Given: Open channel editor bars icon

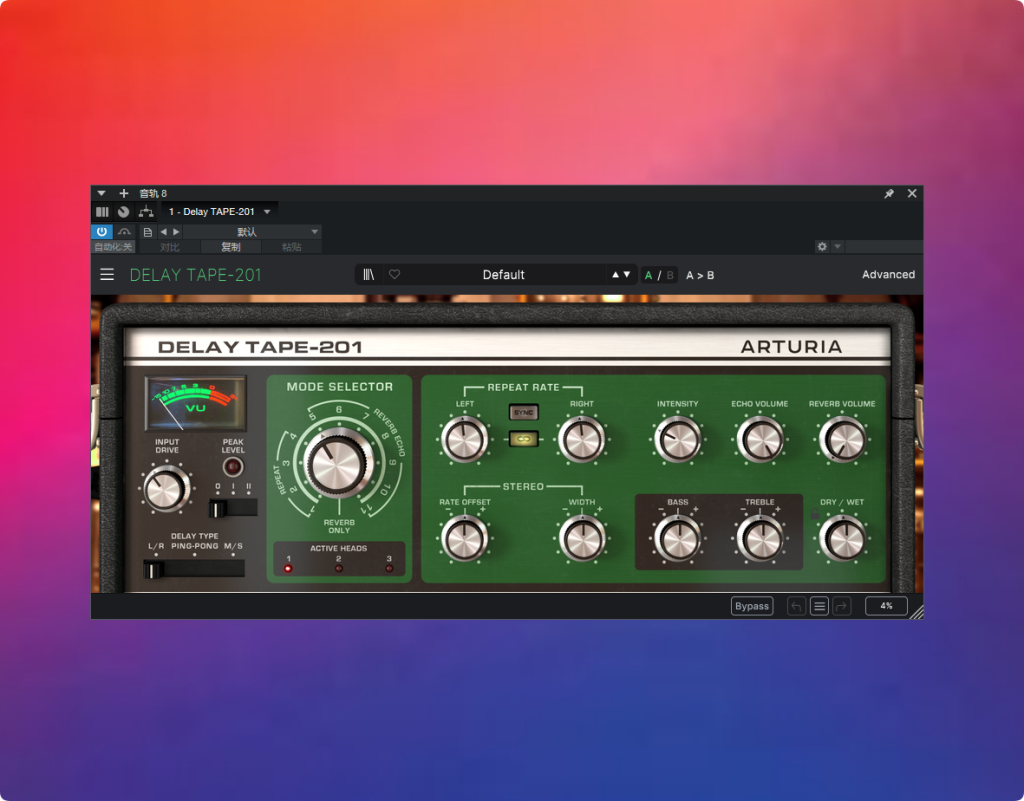Looking at the screenshot, I should [103, 212].
